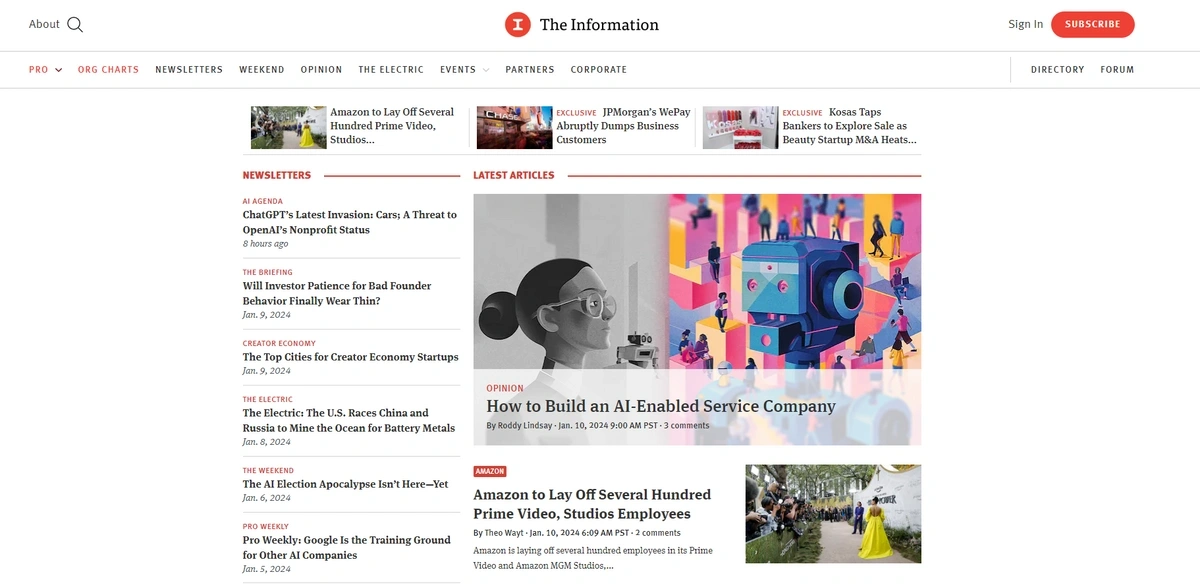
Task: Select the PARTNERS menu item
Action: 530,69
